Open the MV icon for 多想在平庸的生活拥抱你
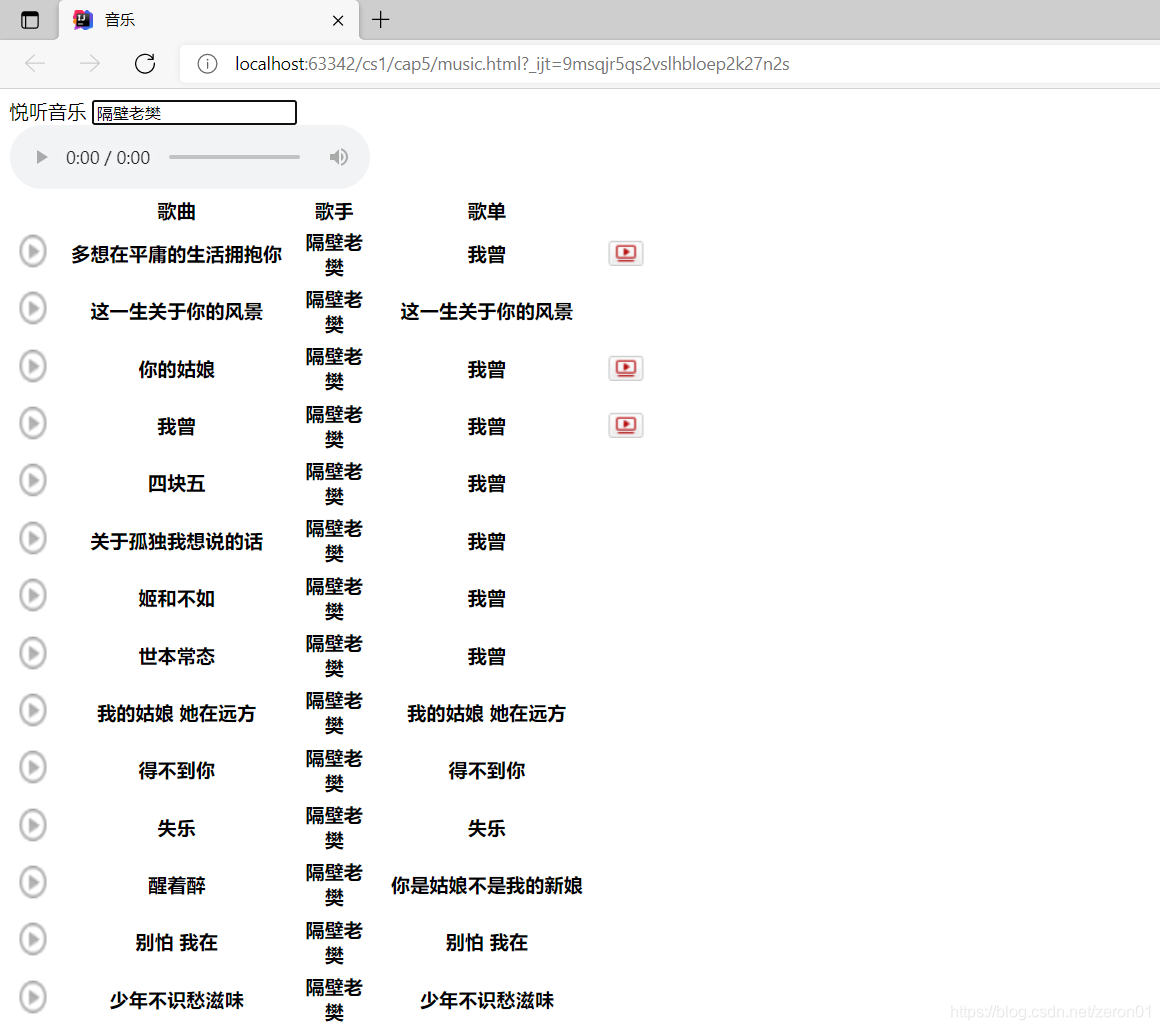This screenshot has width=1160, height=1030. [x=625, y=253]
